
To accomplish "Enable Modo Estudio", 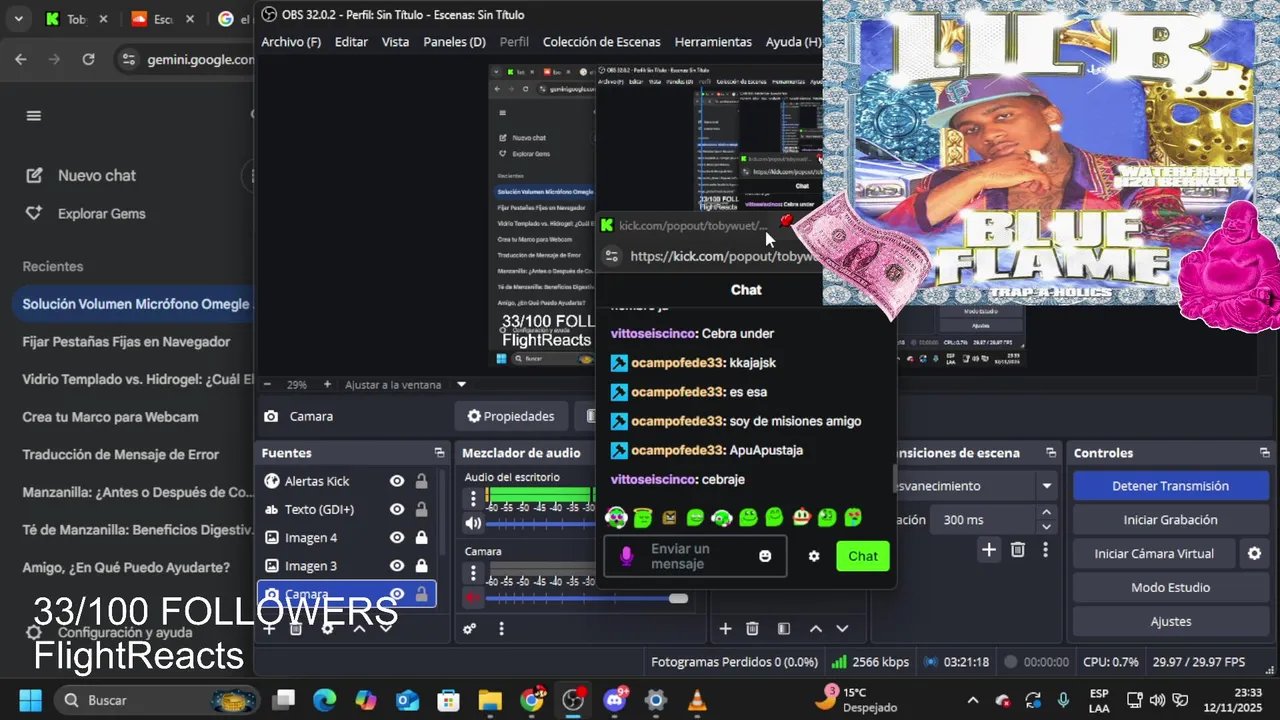I will point(1170,587).
